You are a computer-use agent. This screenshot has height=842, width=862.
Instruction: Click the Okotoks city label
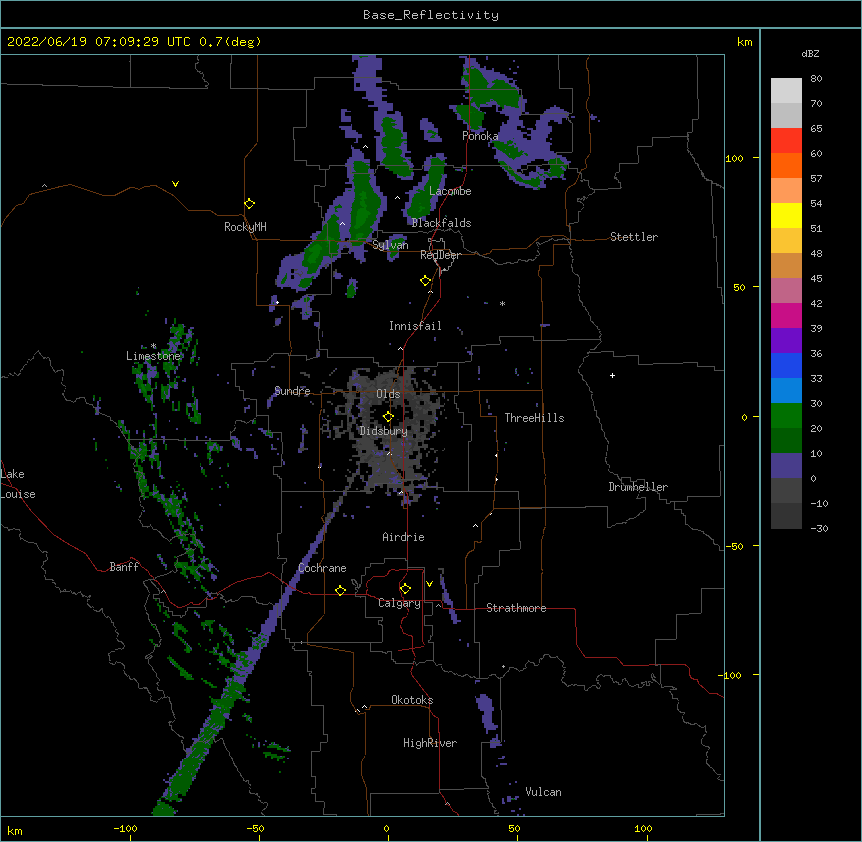[412, 700]
